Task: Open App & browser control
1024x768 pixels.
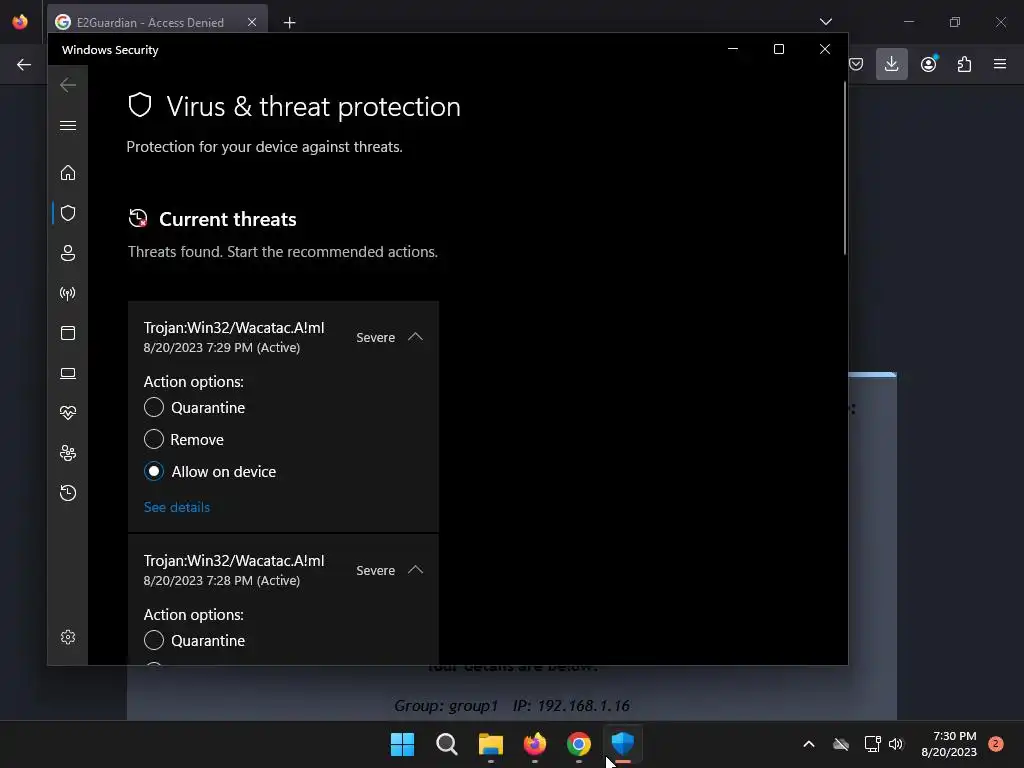Action: tap(68, 333)
